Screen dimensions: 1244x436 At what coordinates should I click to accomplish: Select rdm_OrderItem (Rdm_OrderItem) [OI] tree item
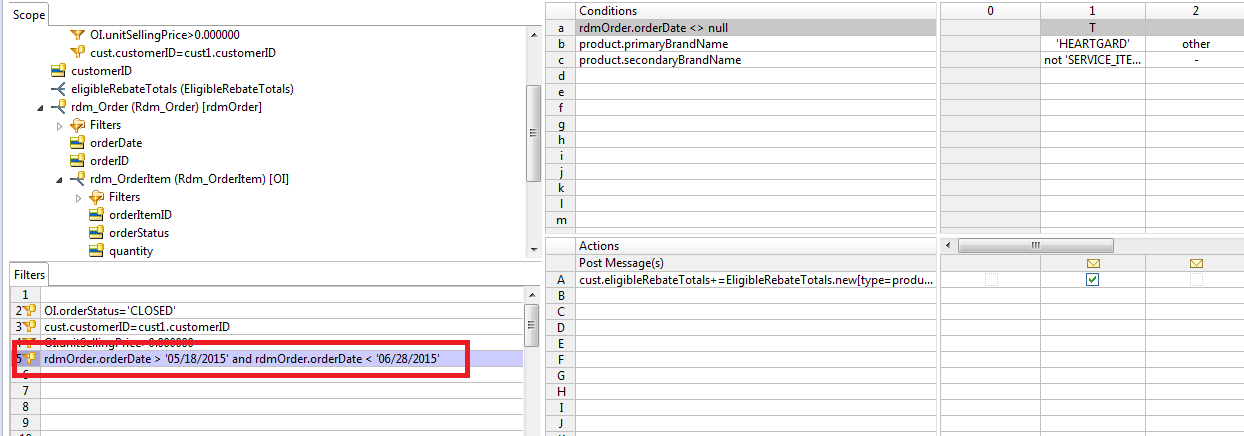point(189,179)
